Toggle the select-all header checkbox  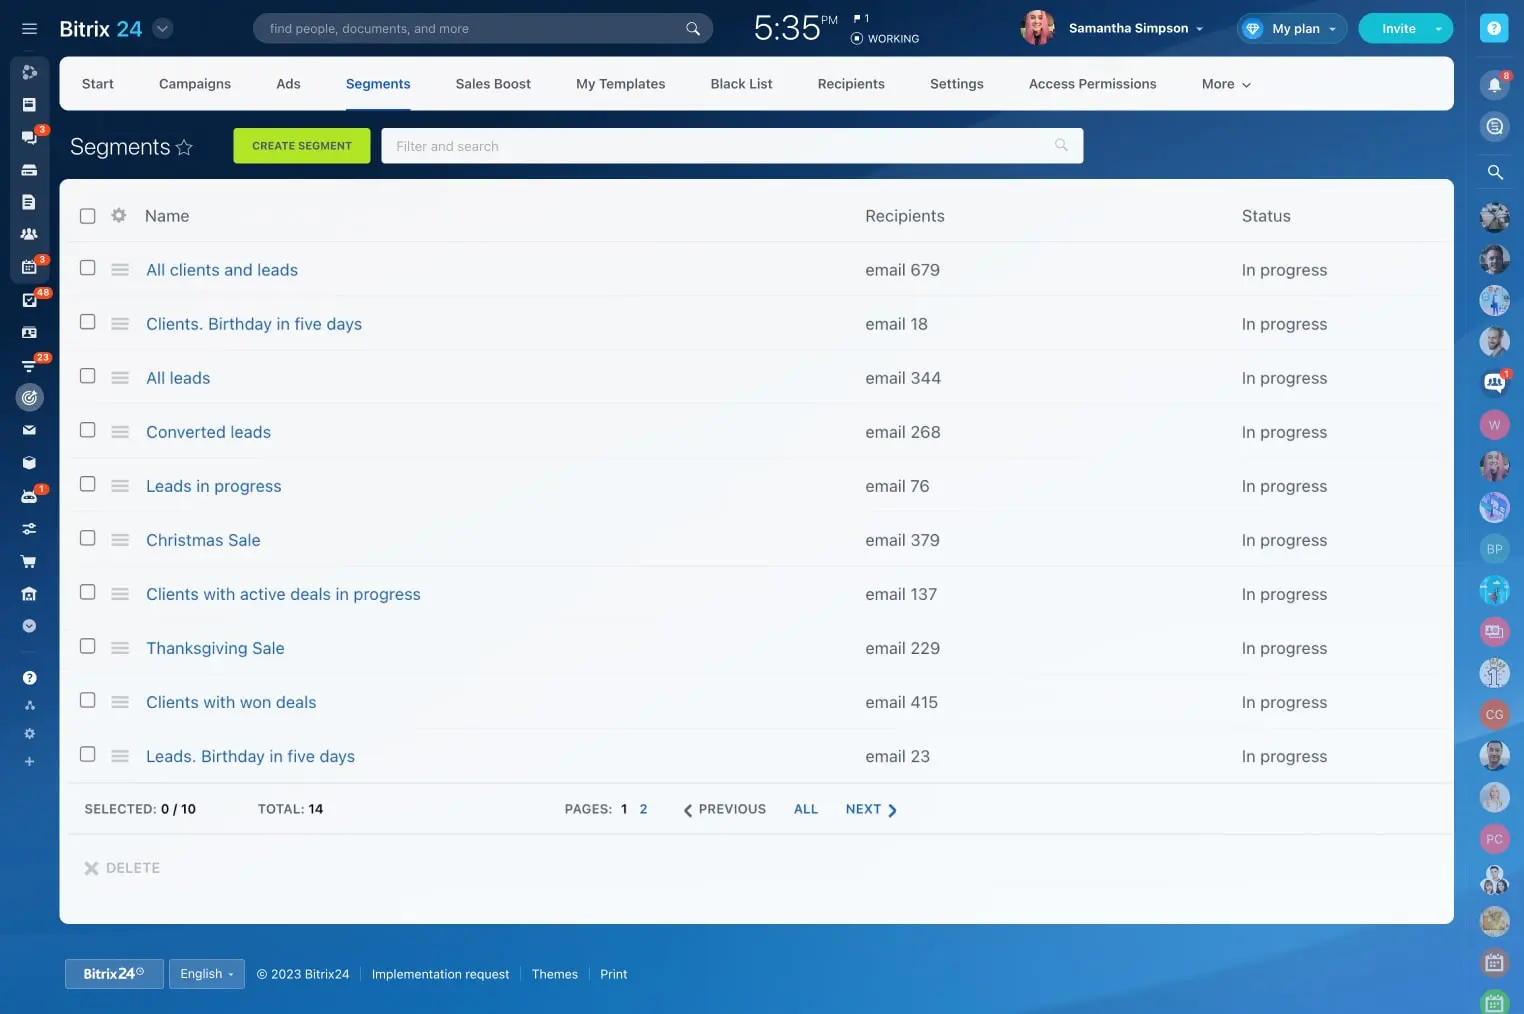tap(88, 216)
